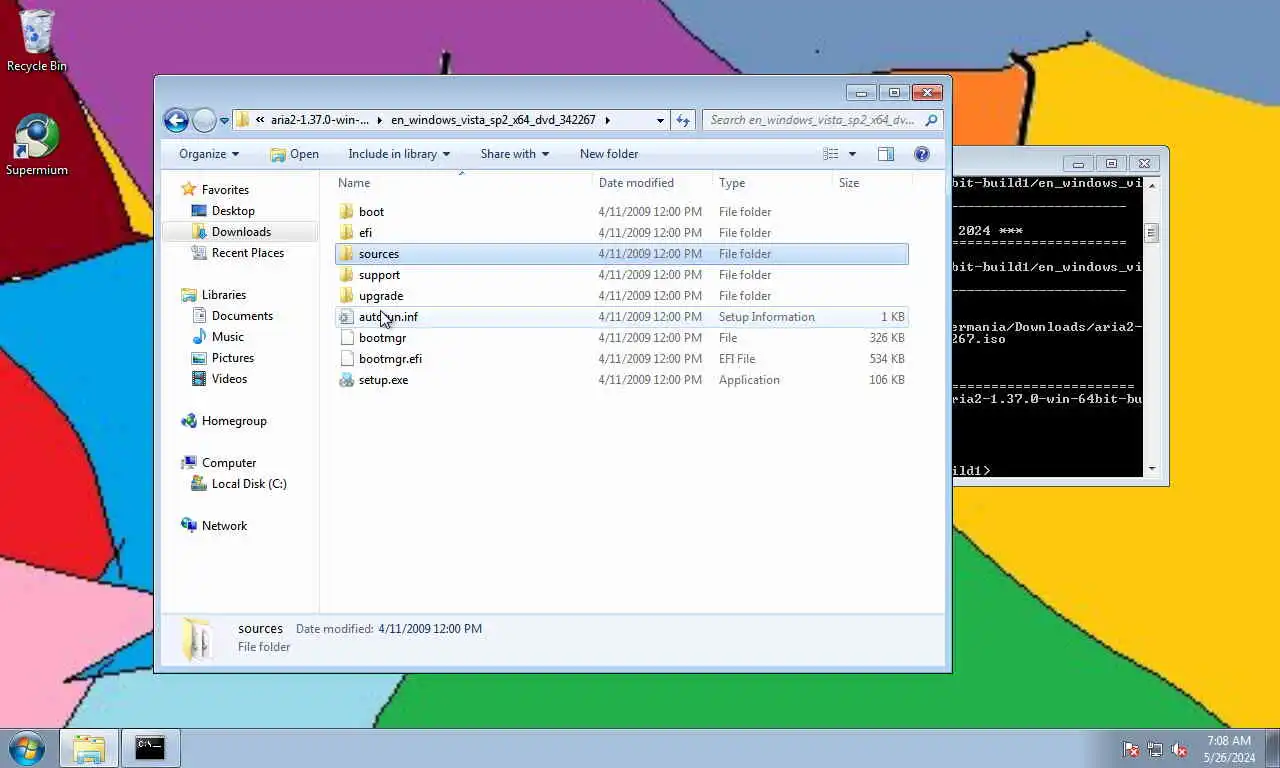1280x768 pixels.
Task: Click the muted volume tray icon
Action: tap(1179, 749)
